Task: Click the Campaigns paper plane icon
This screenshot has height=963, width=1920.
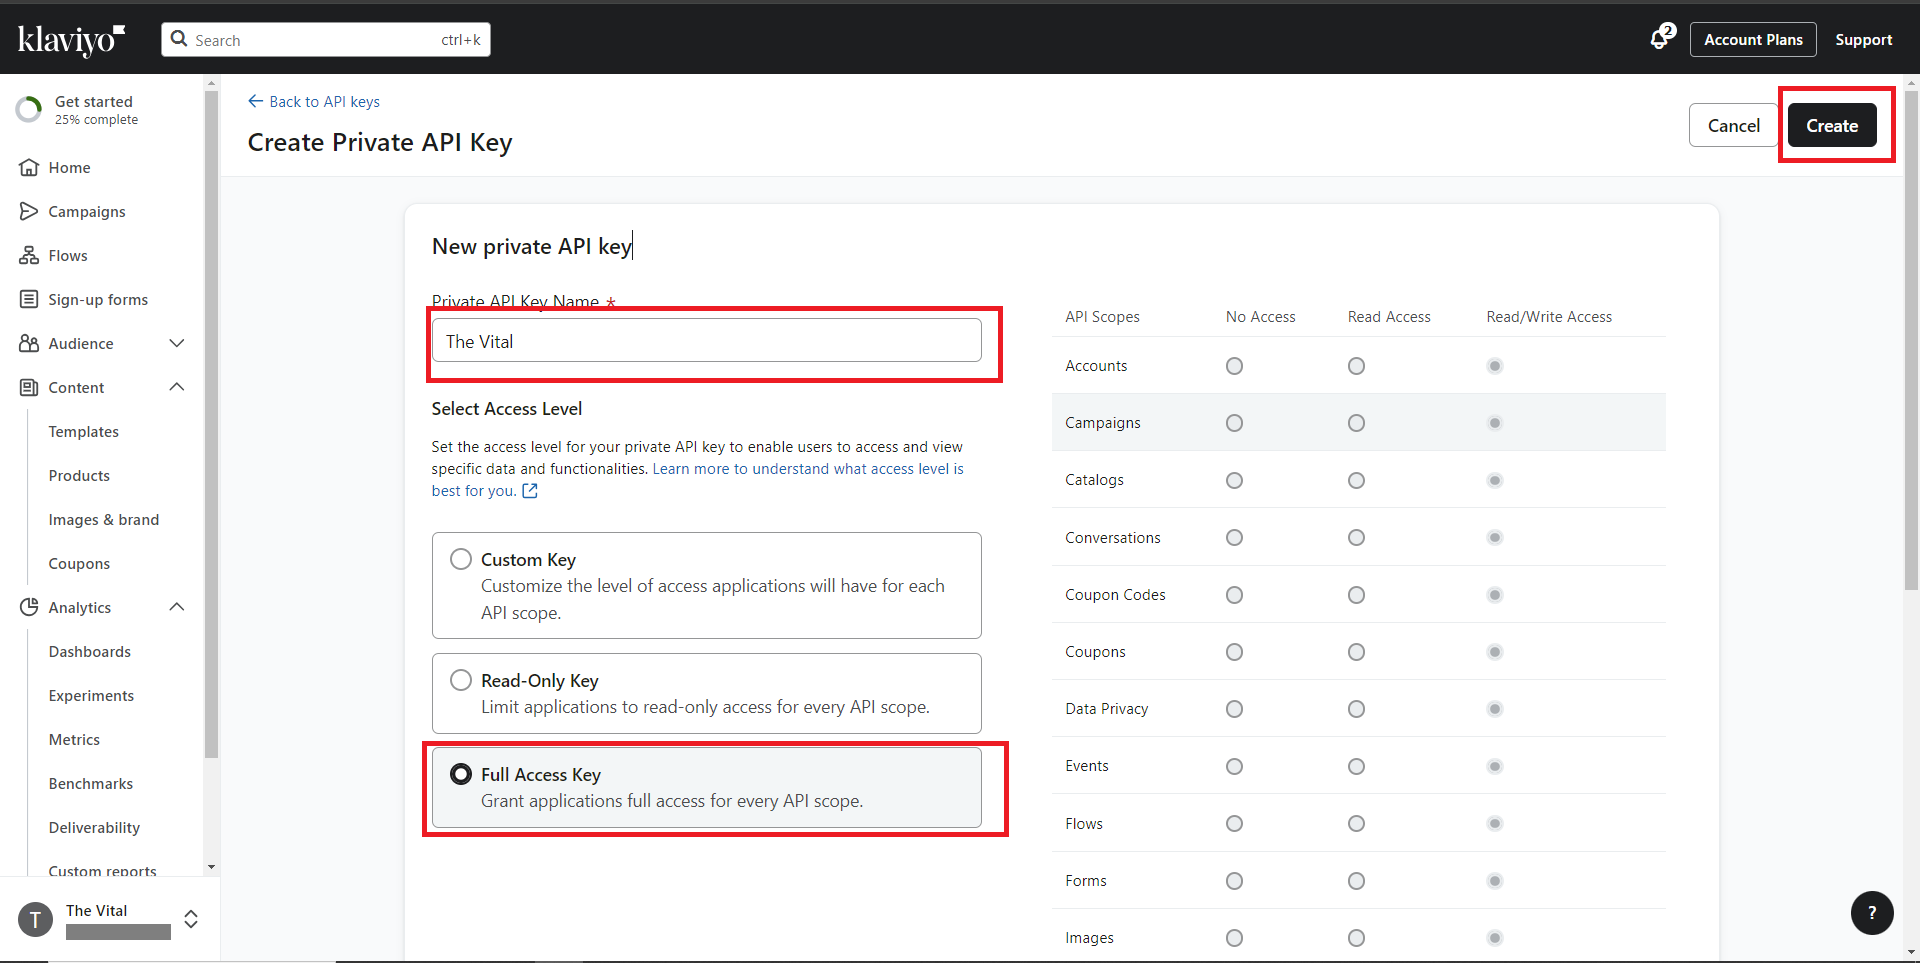Action: point(29,211)
